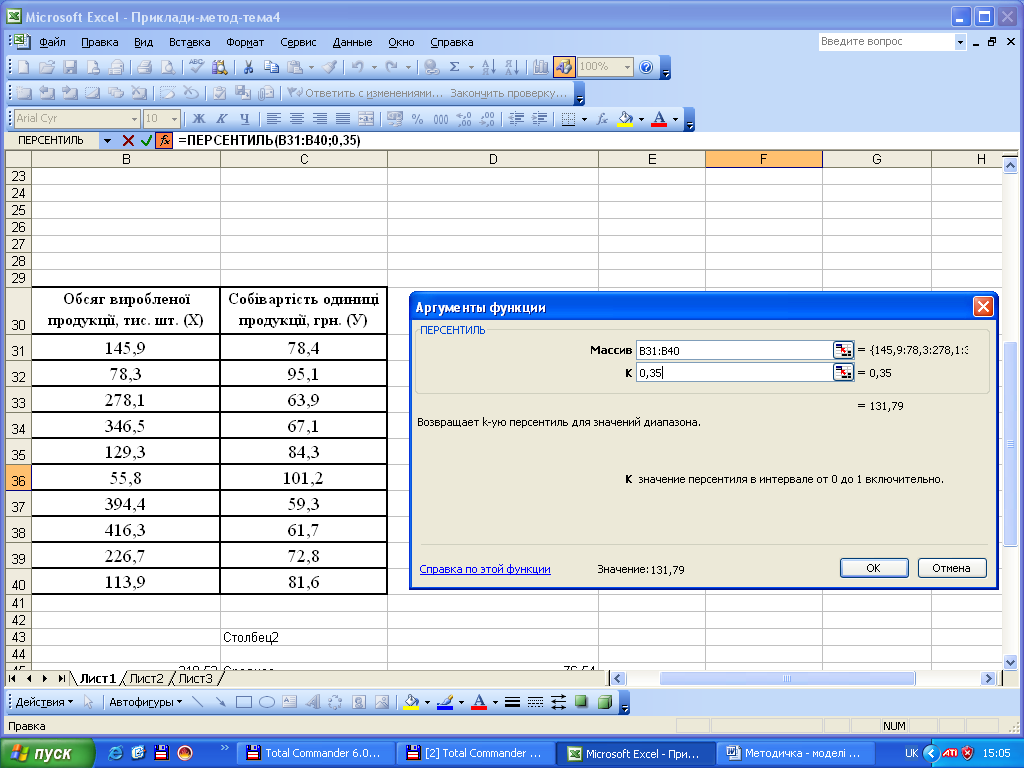Switch to the Лист2 sheet tab
The height and width of the screenshot is (768, 1024).
pyautogui.click(x=146, y=679)
